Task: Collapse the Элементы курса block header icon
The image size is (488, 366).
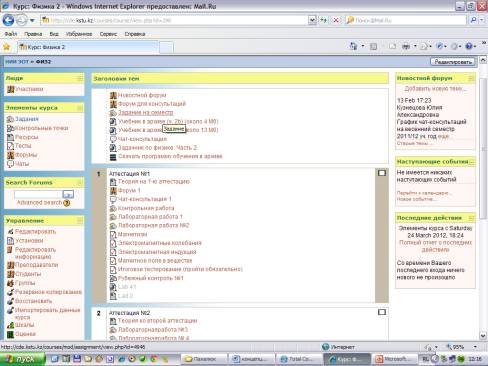Action: click(x=80, y=108)
